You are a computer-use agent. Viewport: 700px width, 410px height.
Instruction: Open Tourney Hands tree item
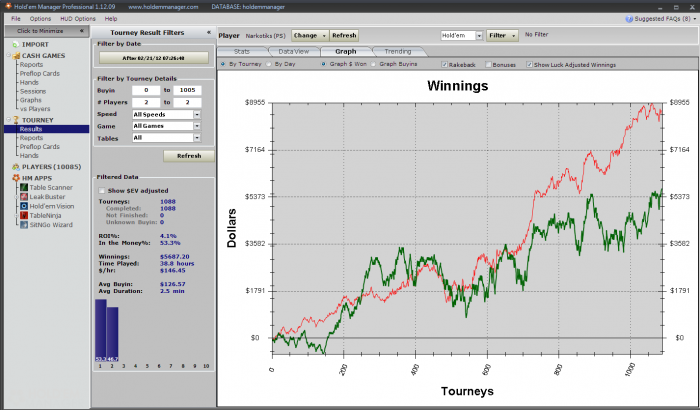(29, 155)
